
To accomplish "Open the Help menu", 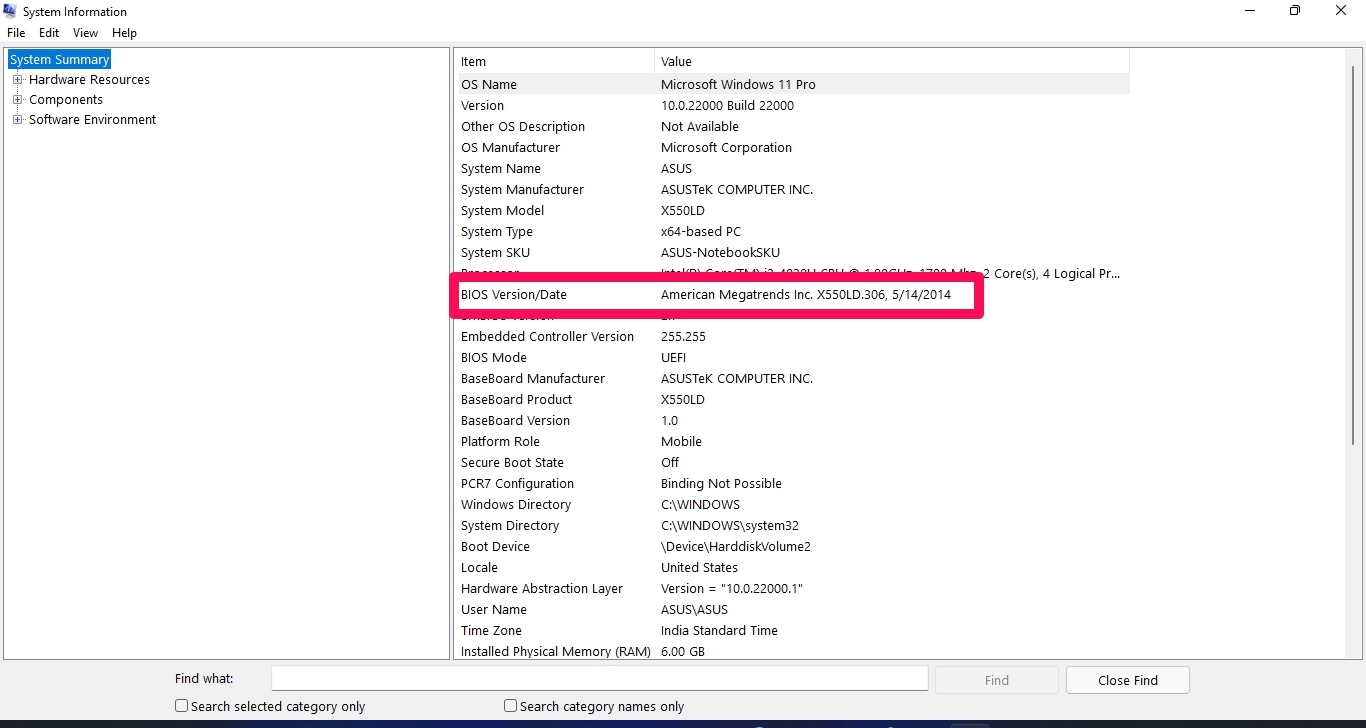I will tap(124, 33).
